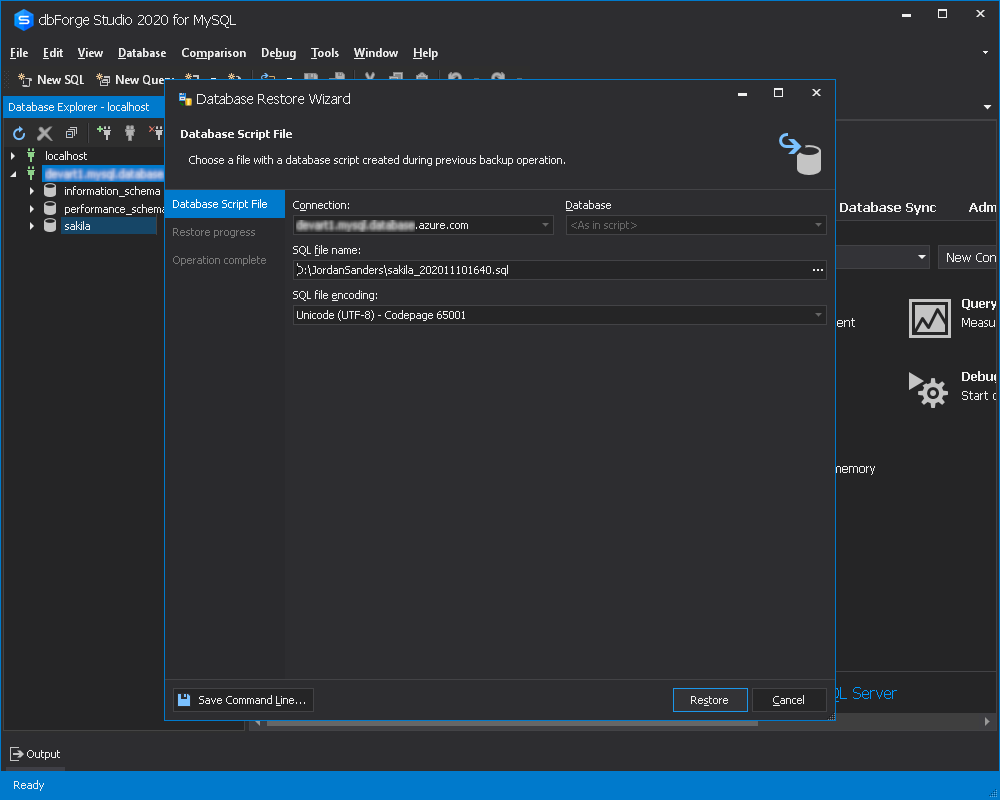Viewport: 1000px width, 800px height.
Task: Expand the sakila database node
Action: [31, 226]
